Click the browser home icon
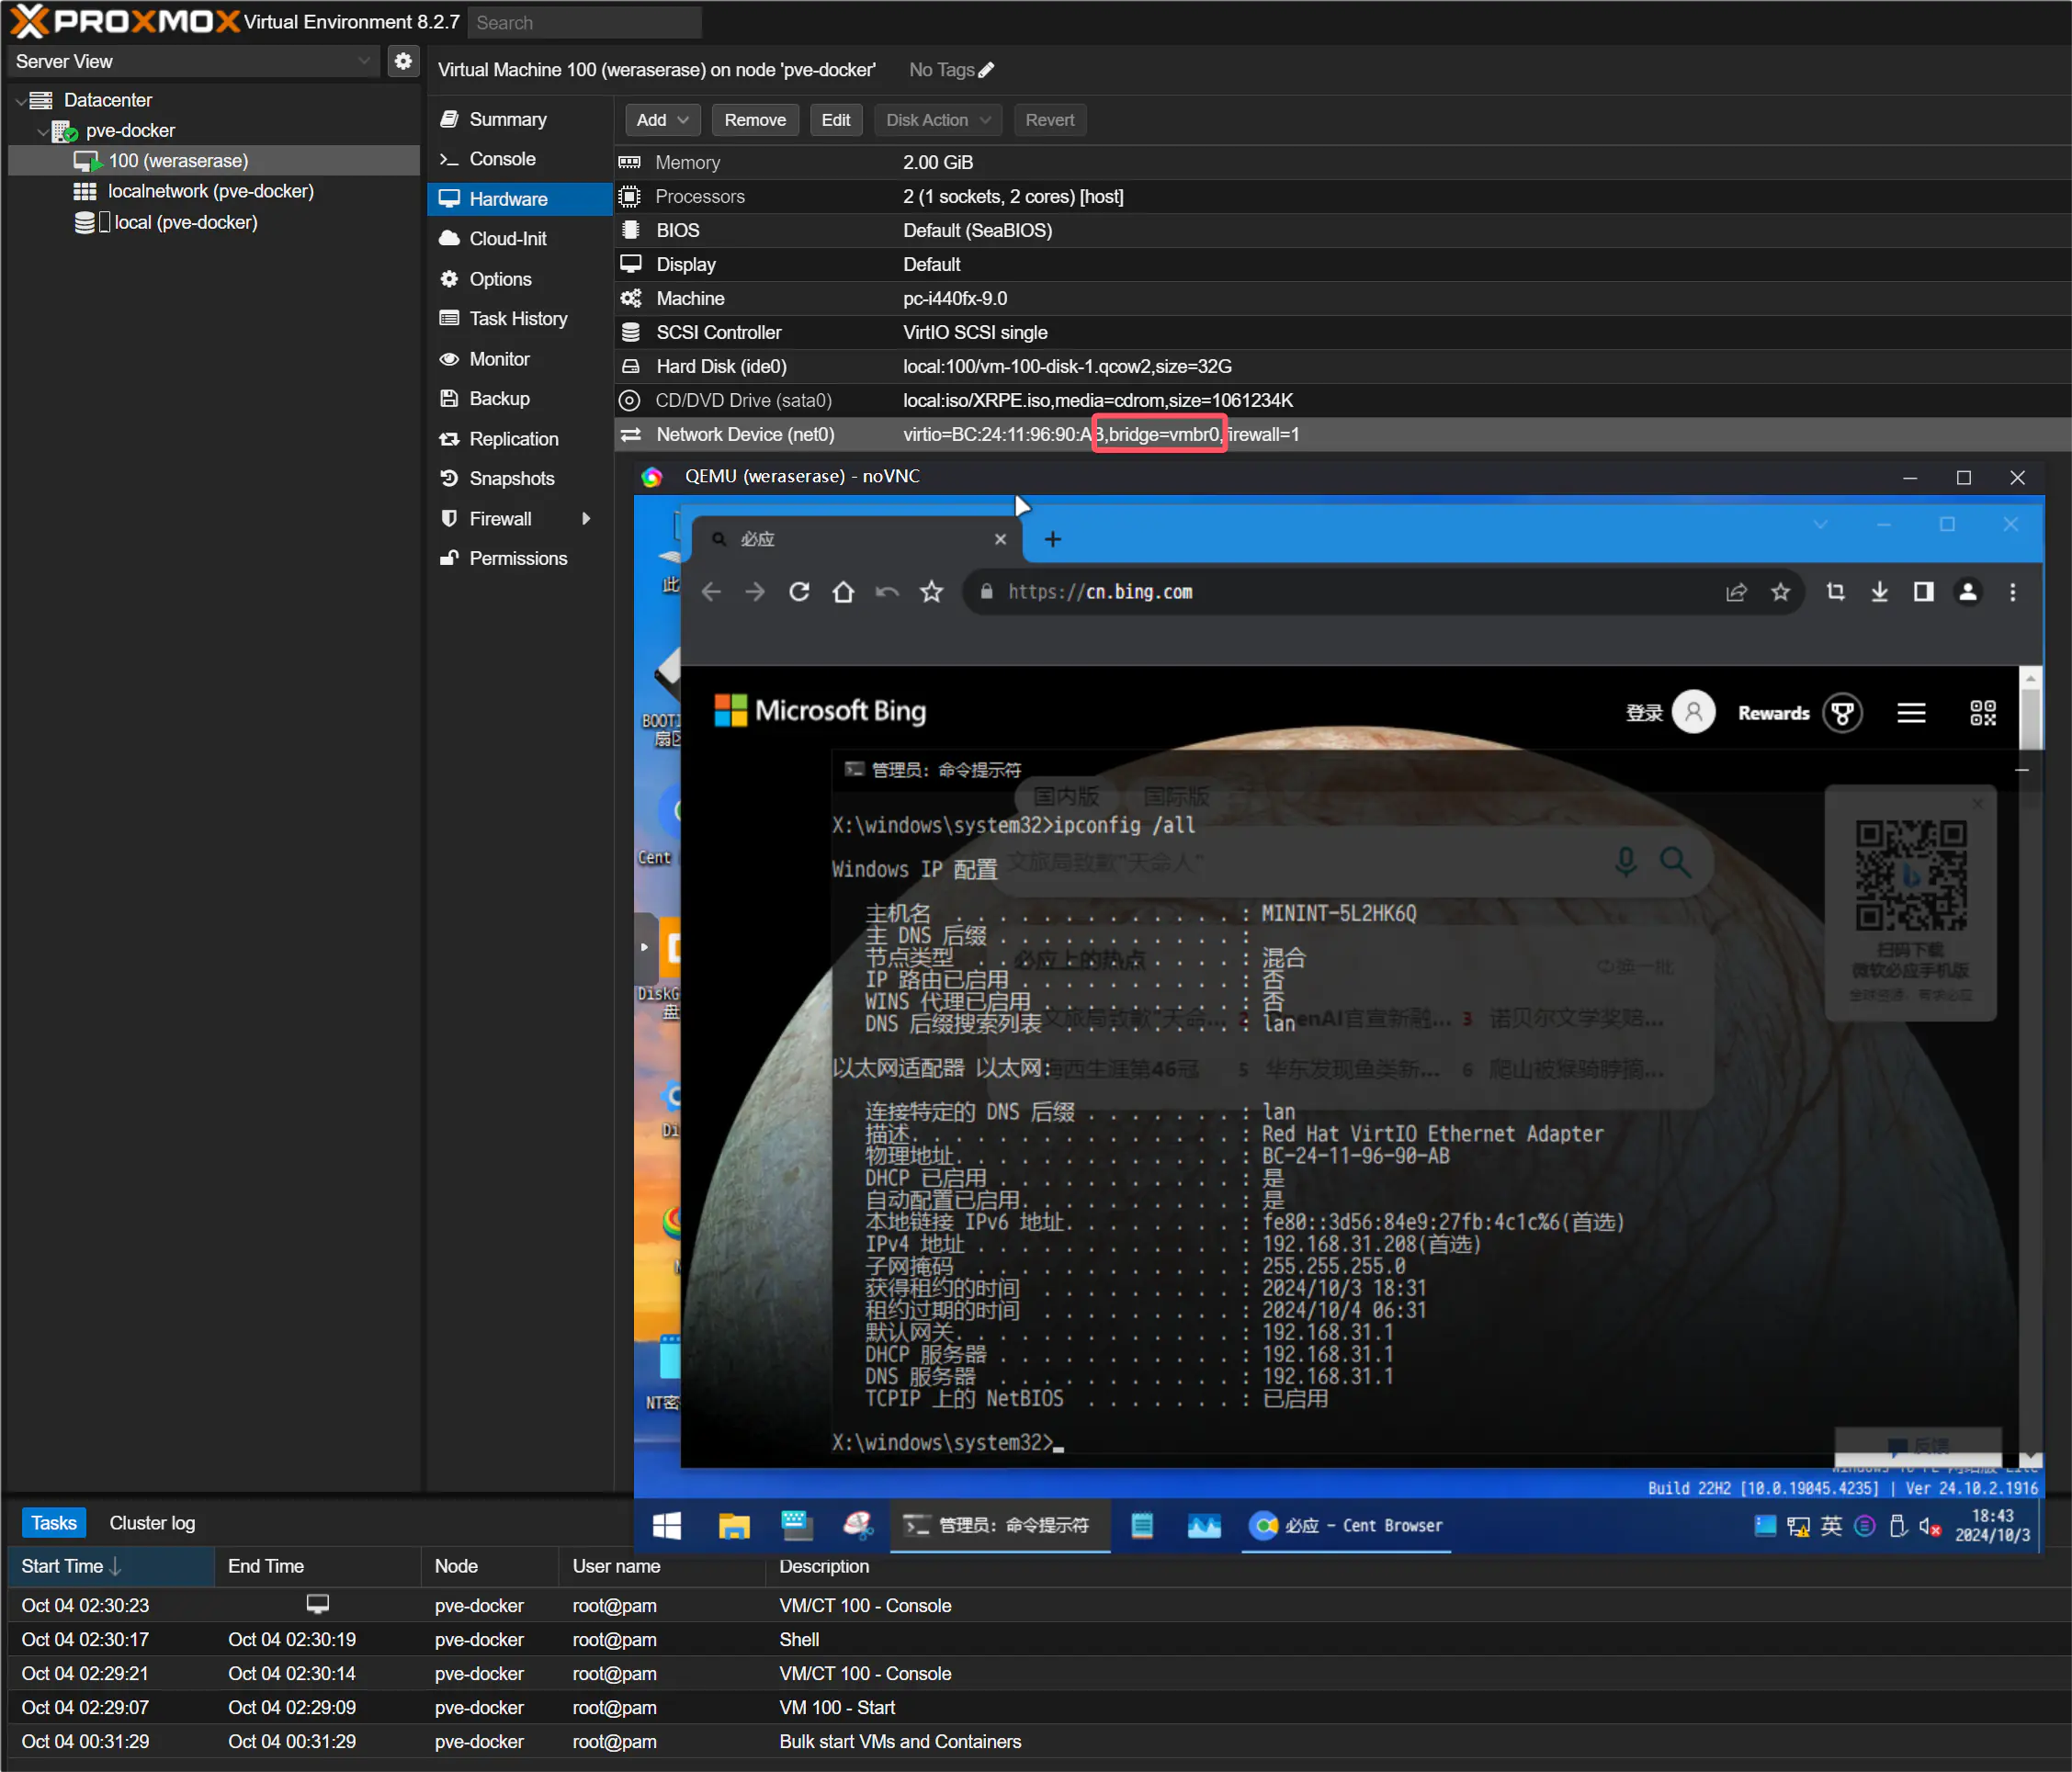Screen dimensions: 2072x1772 click(x=843, y=592)
